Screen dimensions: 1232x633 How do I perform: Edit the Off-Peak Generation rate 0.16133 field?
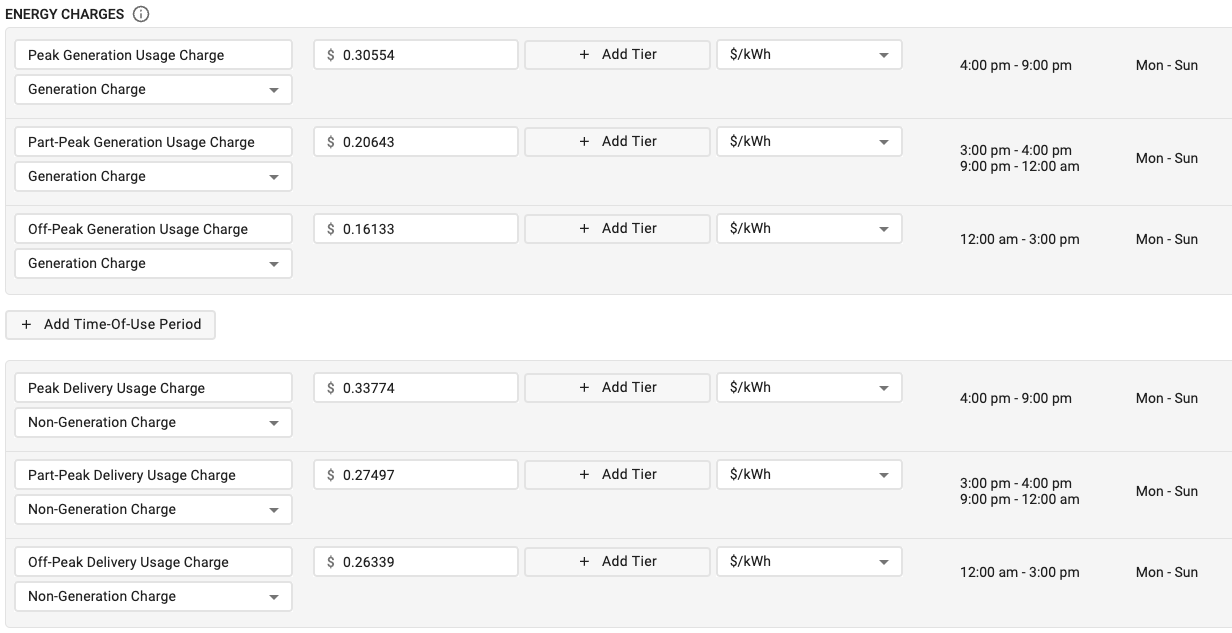416,229
